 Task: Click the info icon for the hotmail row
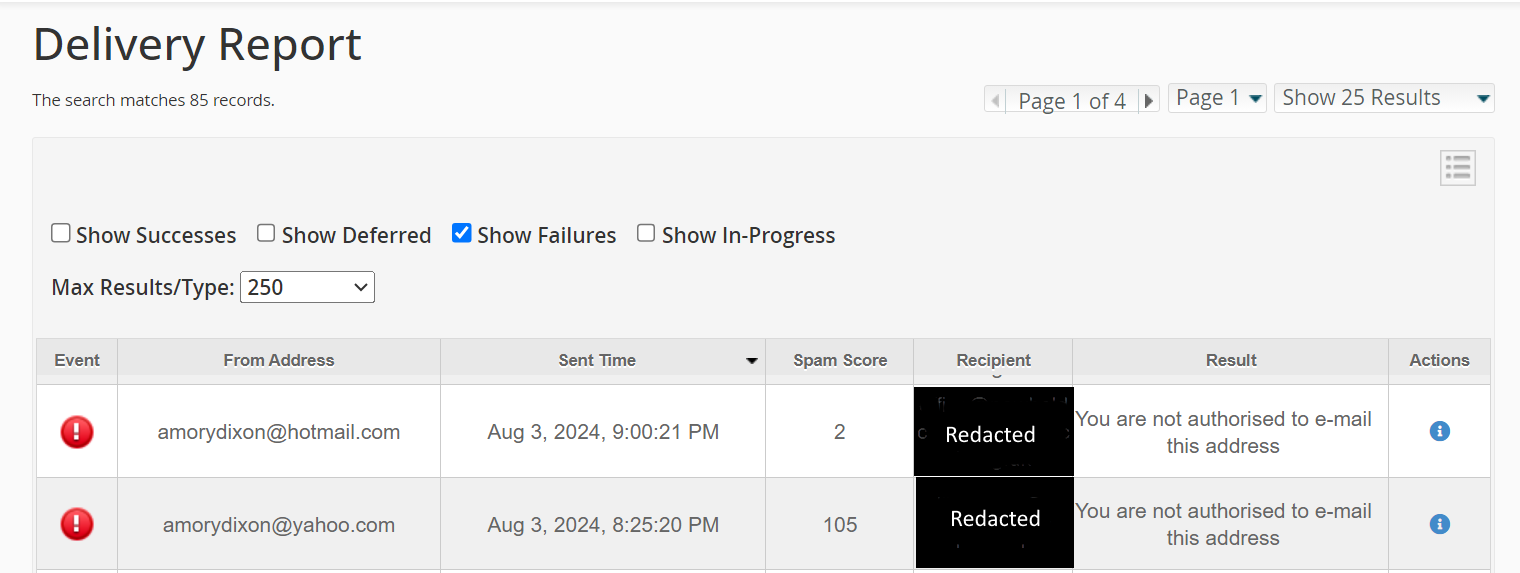(1439, 431)
